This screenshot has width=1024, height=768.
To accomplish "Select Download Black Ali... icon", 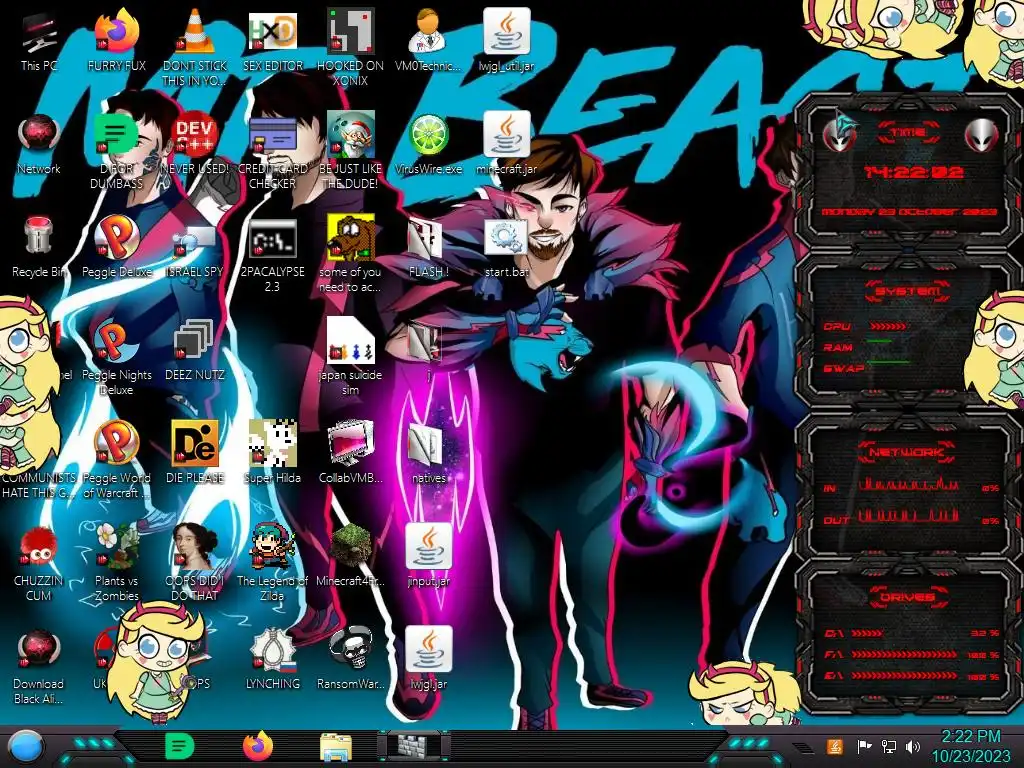I will click(39, 667).
